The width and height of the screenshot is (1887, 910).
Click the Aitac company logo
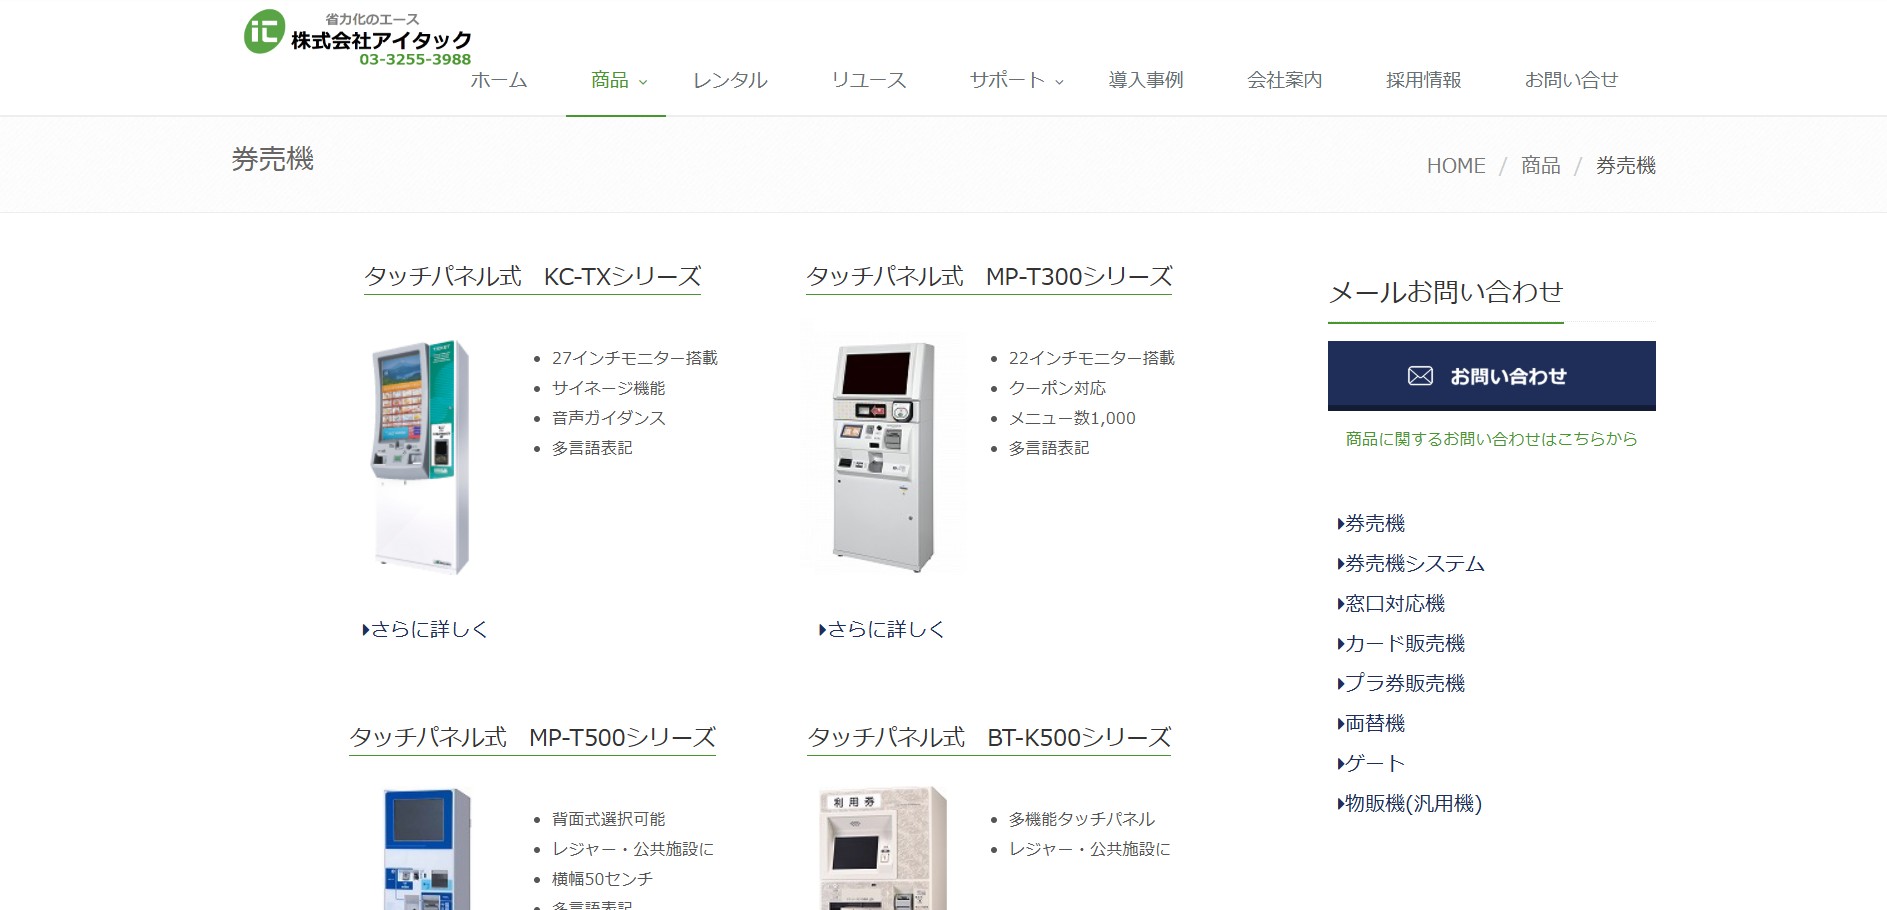coord(357,38)
